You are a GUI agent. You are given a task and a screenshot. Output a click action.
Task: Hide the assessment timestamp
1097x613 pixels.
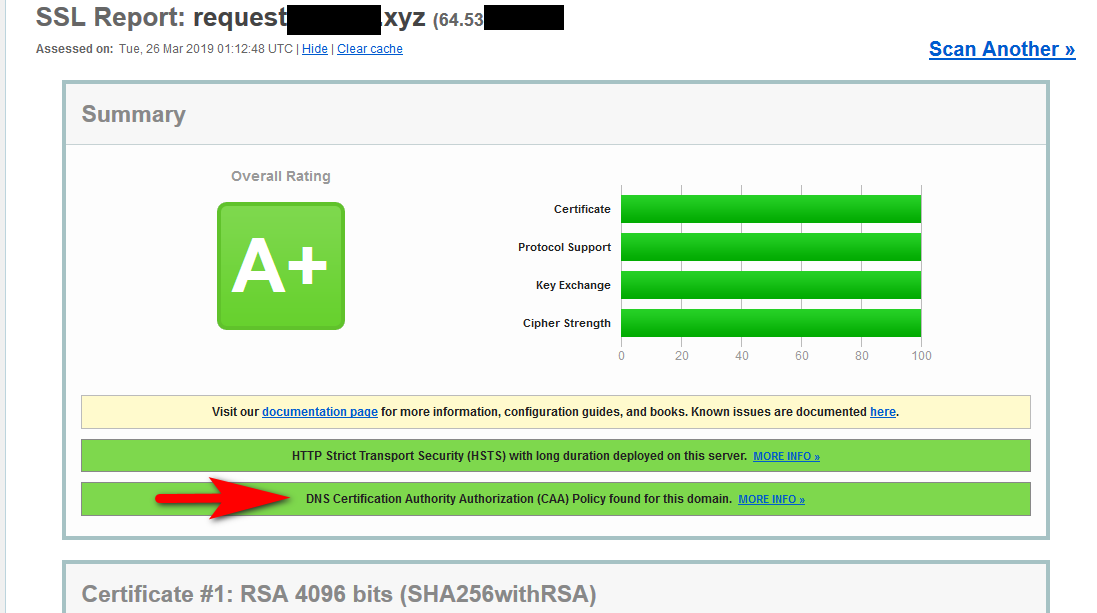click(315, 48)
